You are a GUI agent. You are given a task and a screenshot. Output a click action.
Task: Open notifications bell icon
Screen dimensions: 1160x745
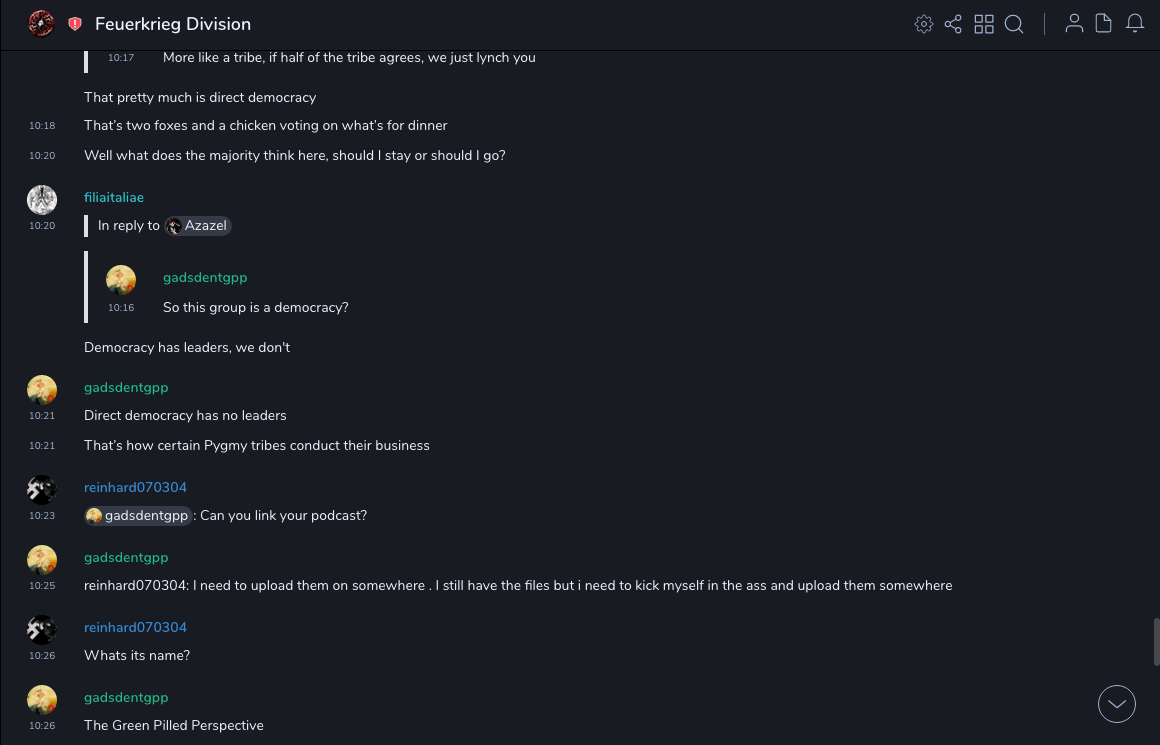[1135, 24]
